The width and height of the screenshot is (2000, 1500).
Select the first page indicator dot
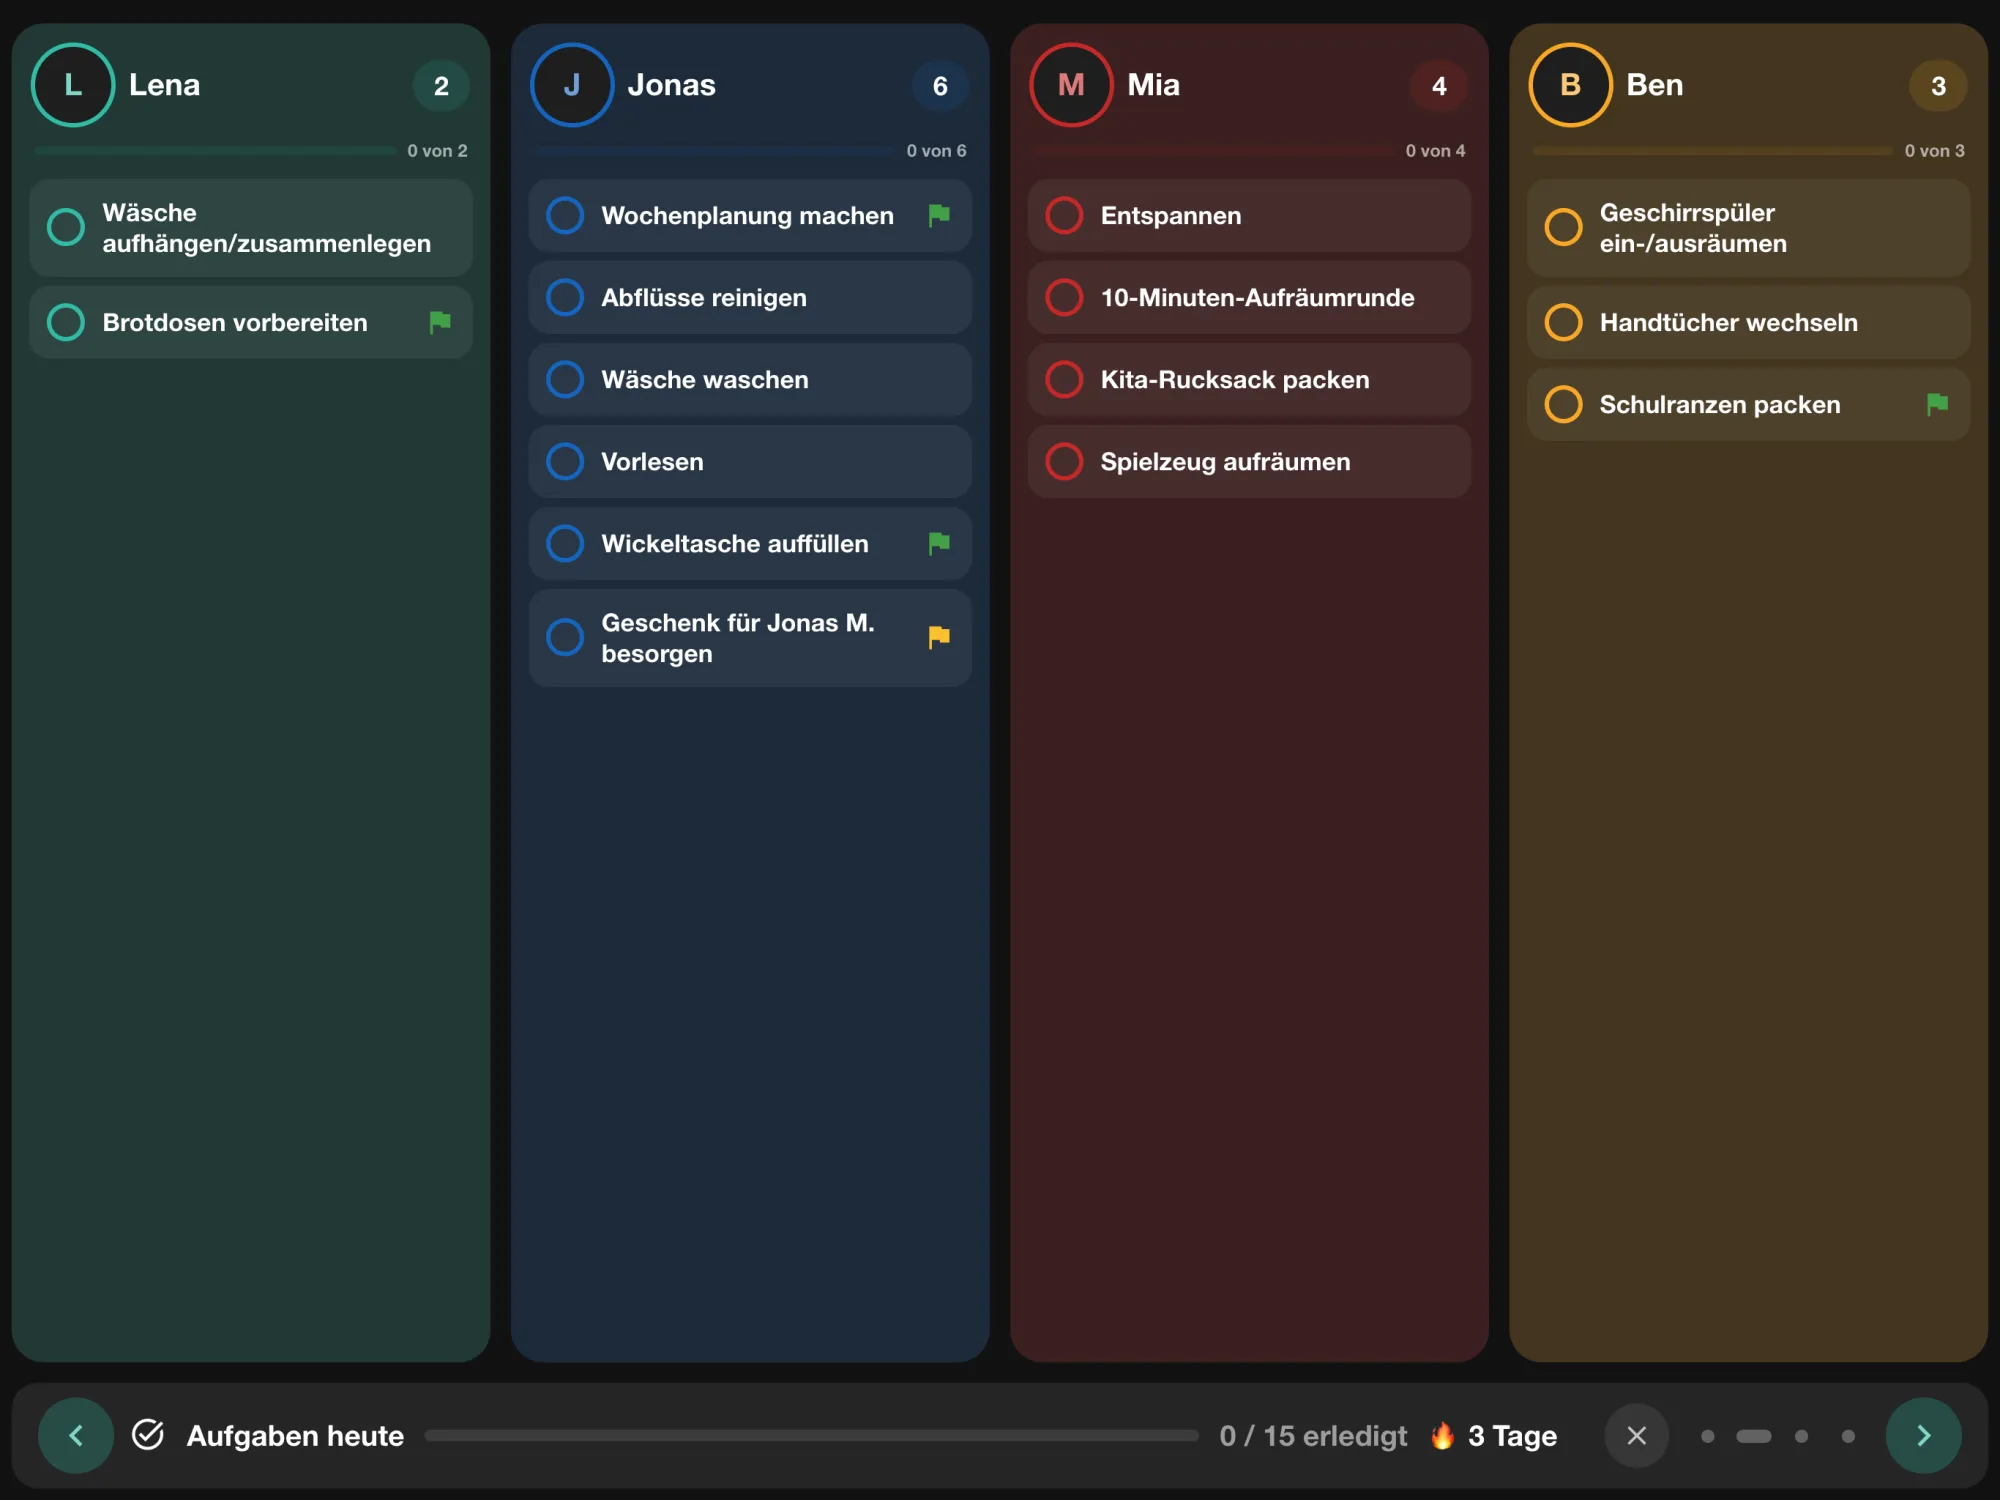tap(1708, 1436)
